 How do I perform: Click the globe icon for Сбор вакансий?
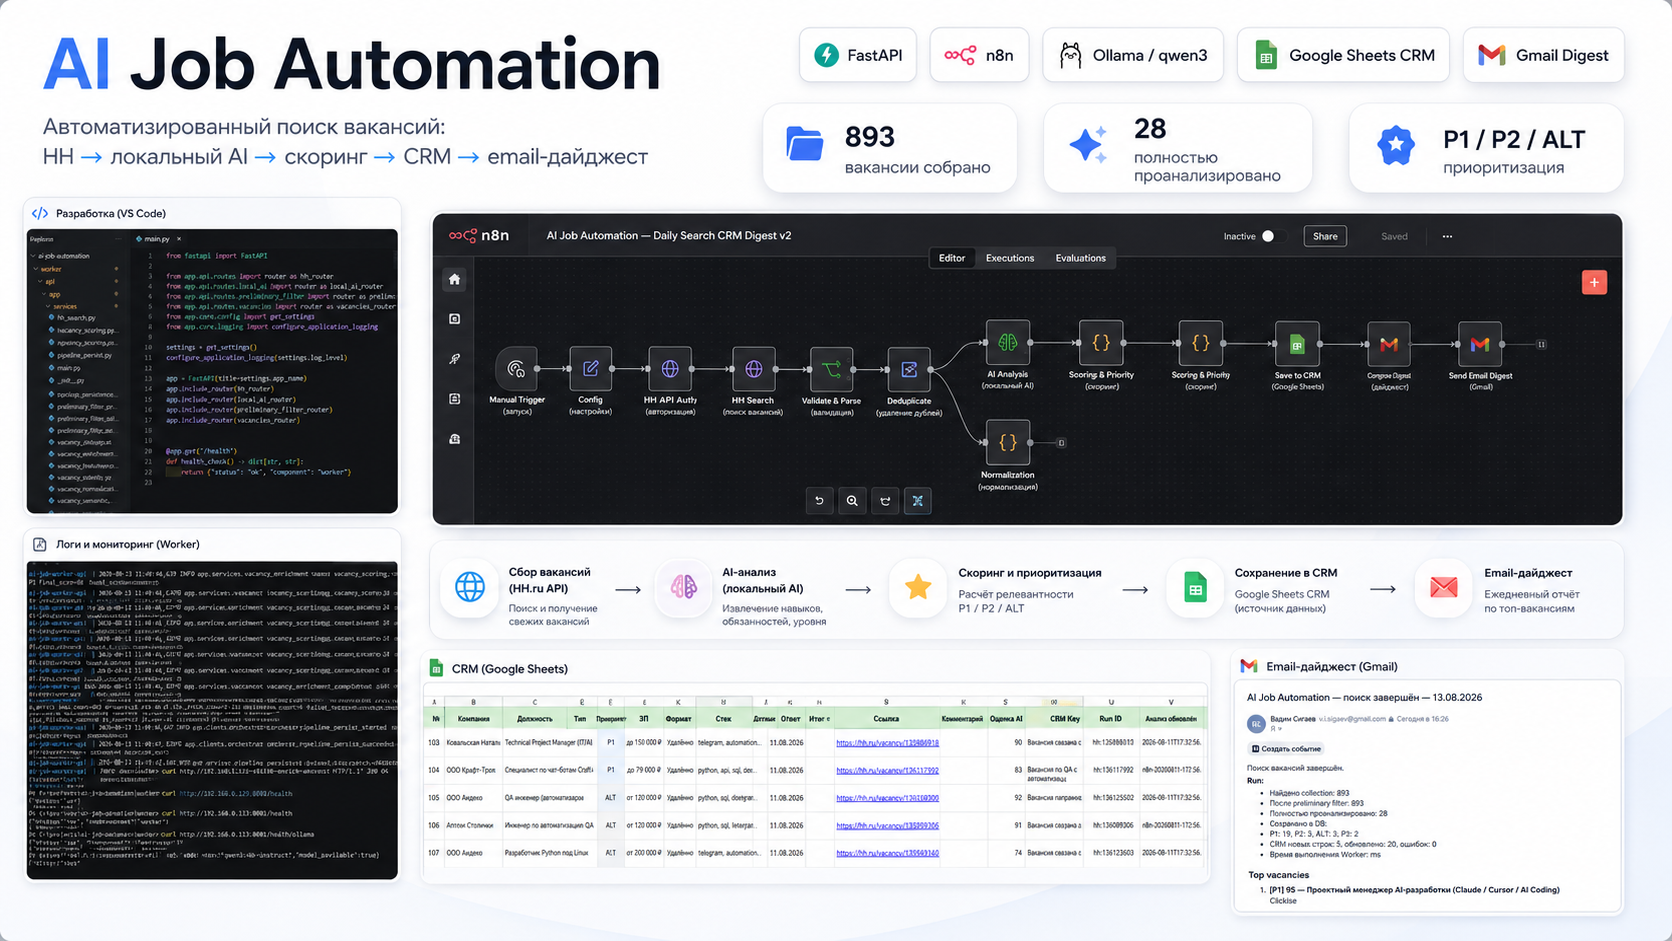pyautogui.click(x=470, y=587)
